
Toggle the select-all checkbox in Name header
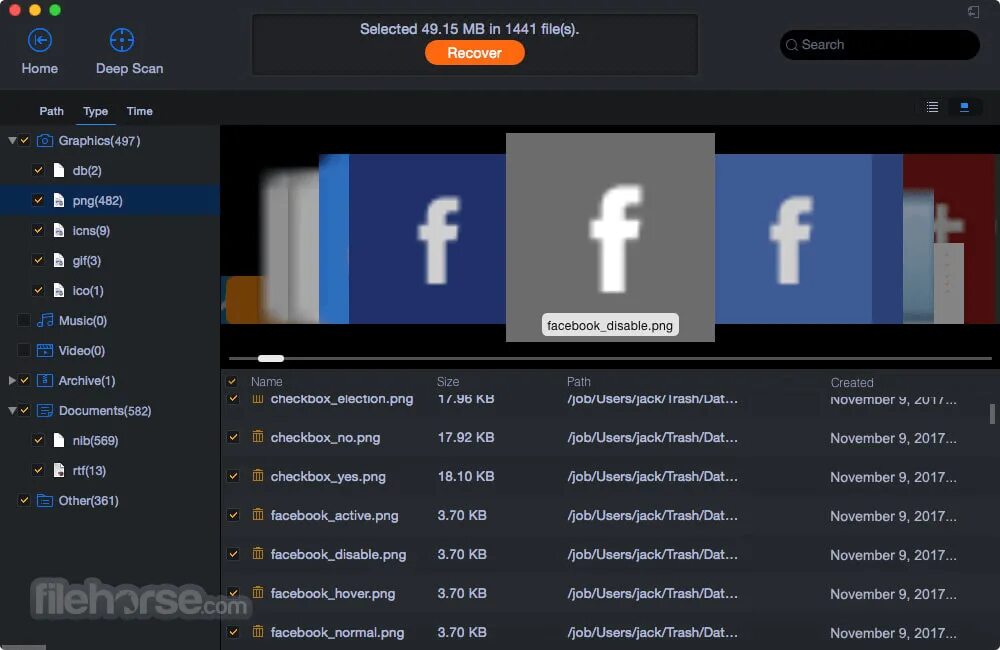click(232, 381)
